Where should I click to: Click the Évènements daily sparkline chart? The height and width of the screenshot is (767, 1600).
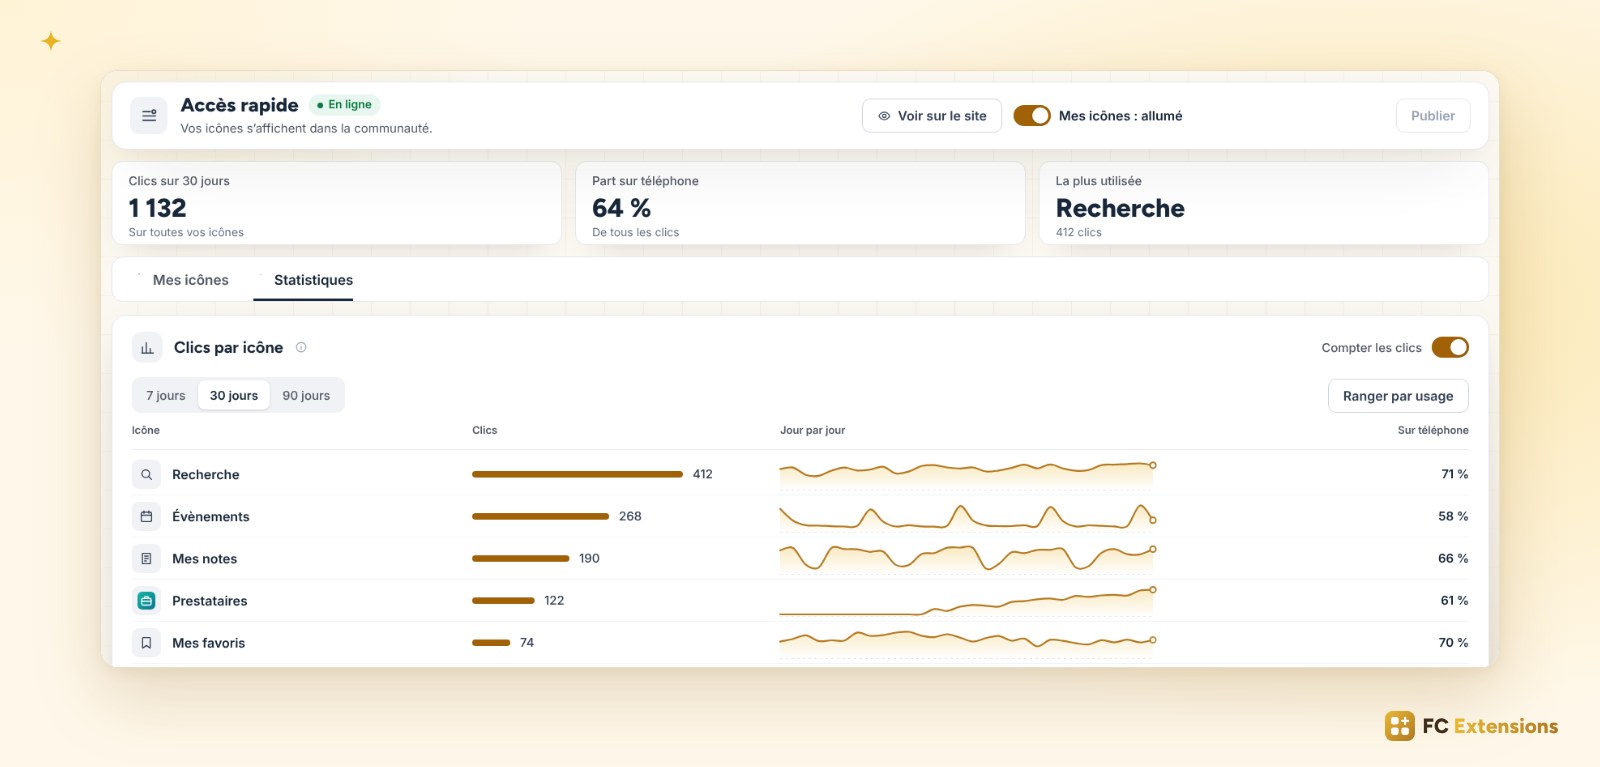(x=967, y=516)
